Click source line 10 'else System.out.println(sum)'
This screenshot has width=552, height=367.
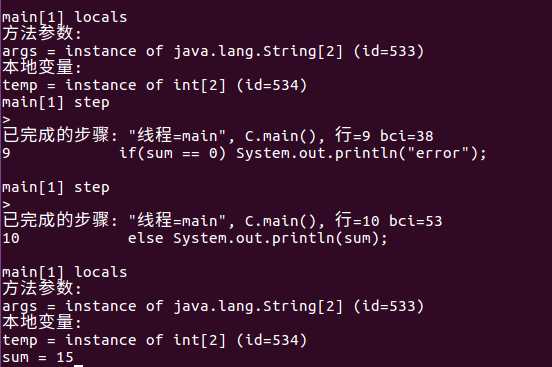click(195, 238)
